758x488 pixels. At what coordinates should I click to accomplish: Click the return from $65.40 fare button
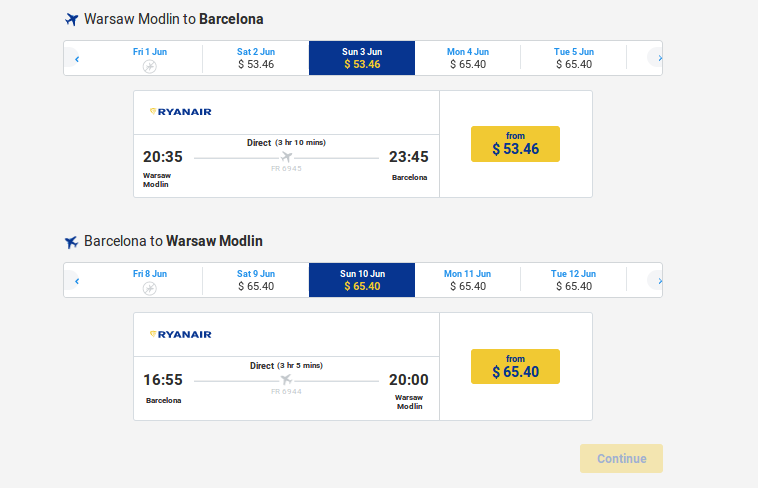515,367
